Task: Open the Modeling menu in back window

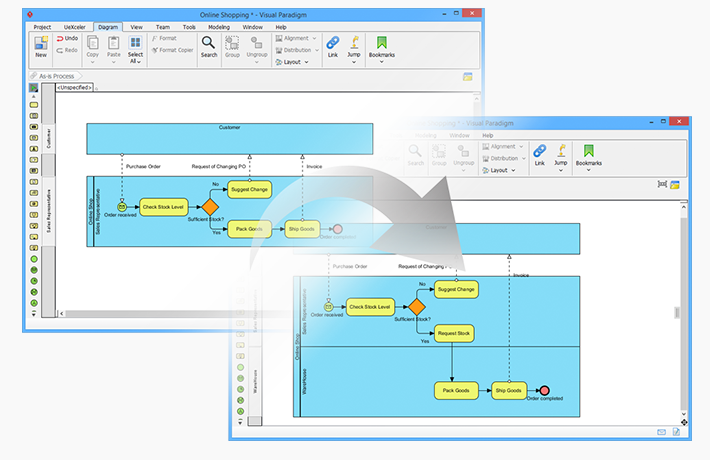Action: (219, 27)
